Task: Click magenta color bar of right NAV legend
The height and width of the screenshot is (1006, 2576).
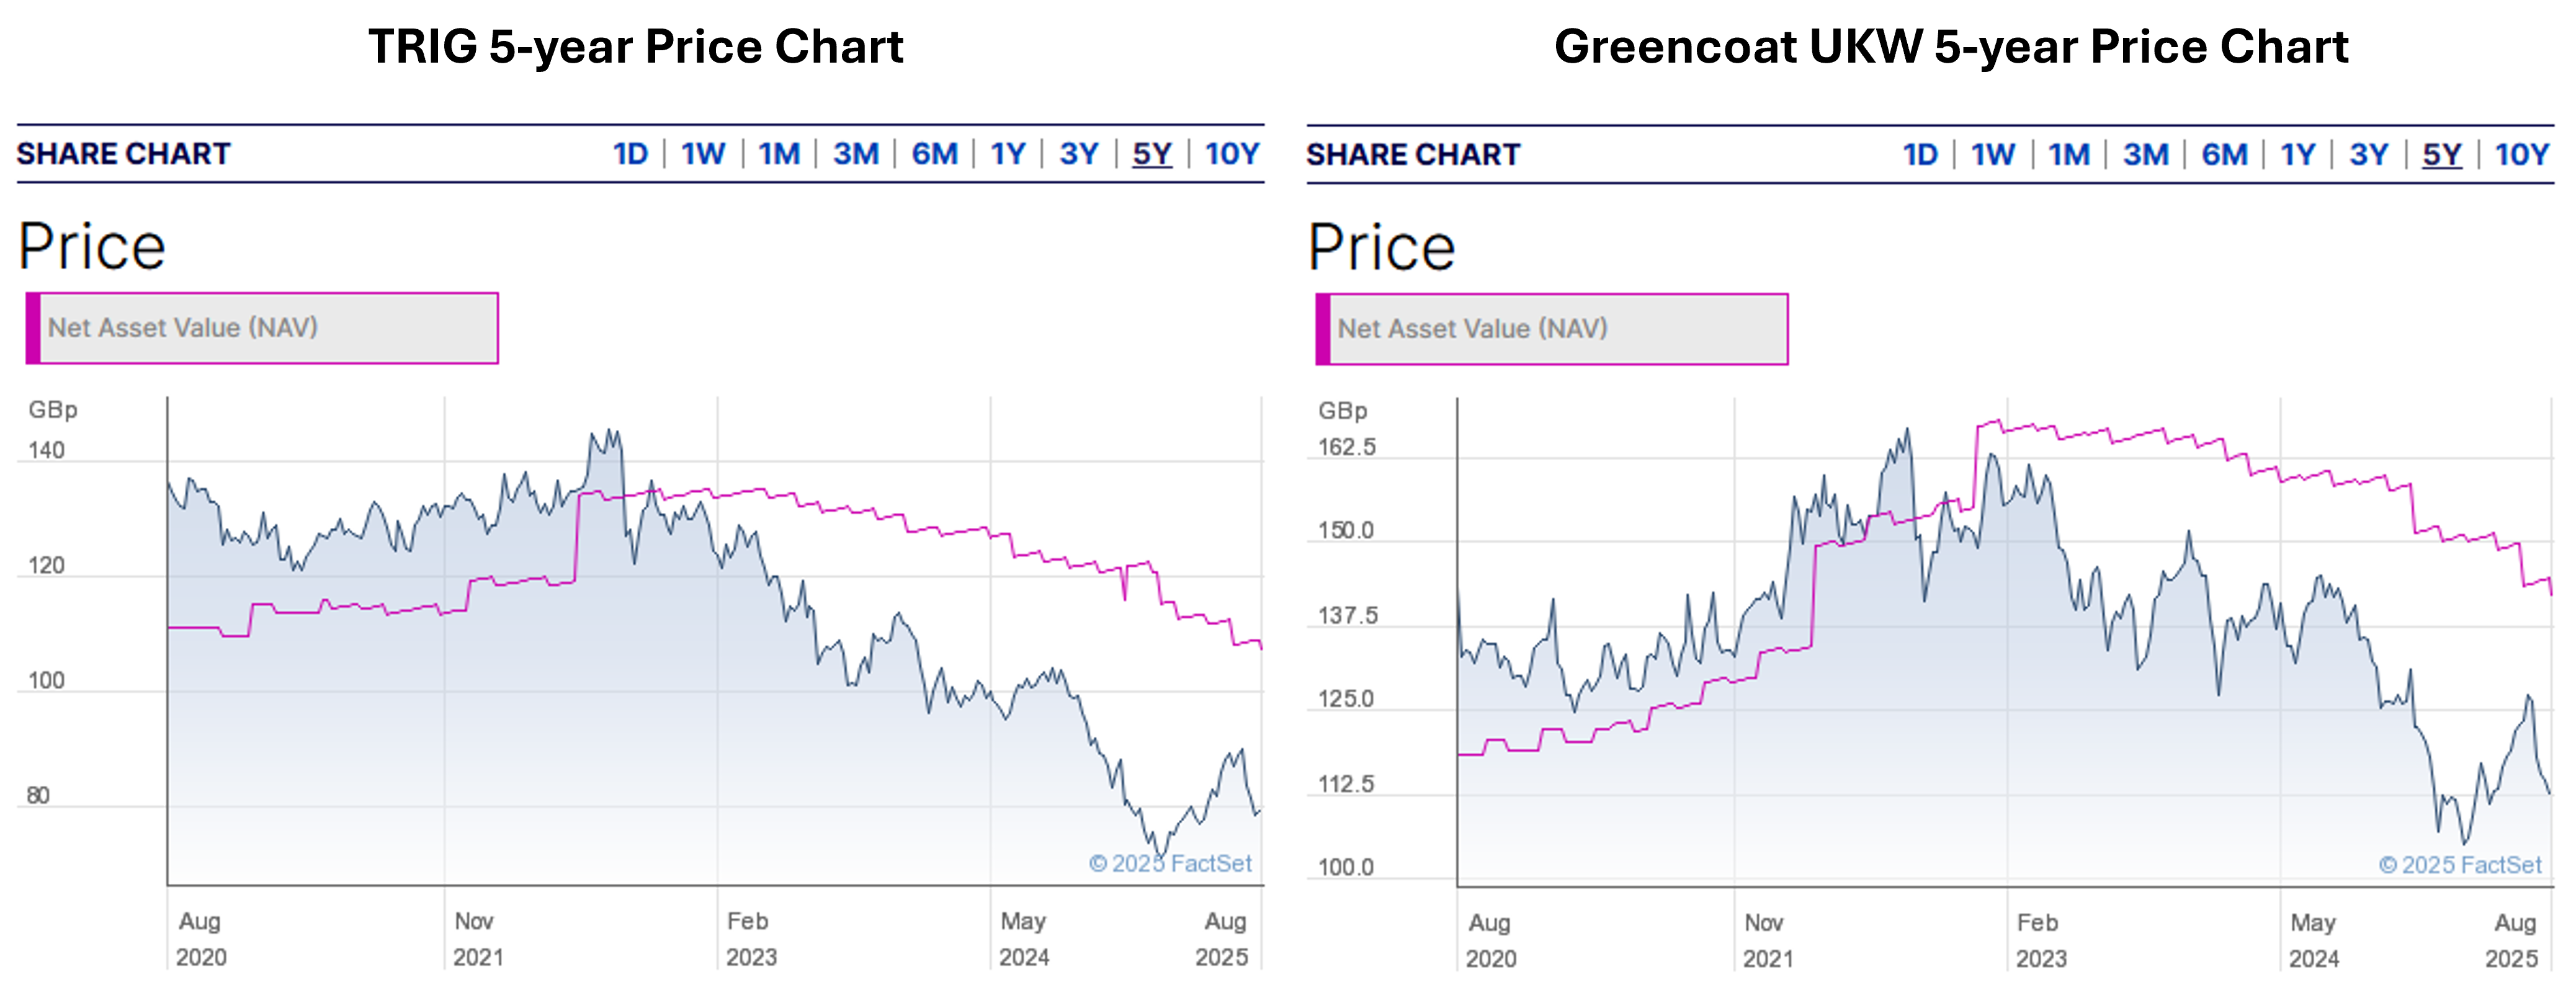Action: coord(1323,329)
